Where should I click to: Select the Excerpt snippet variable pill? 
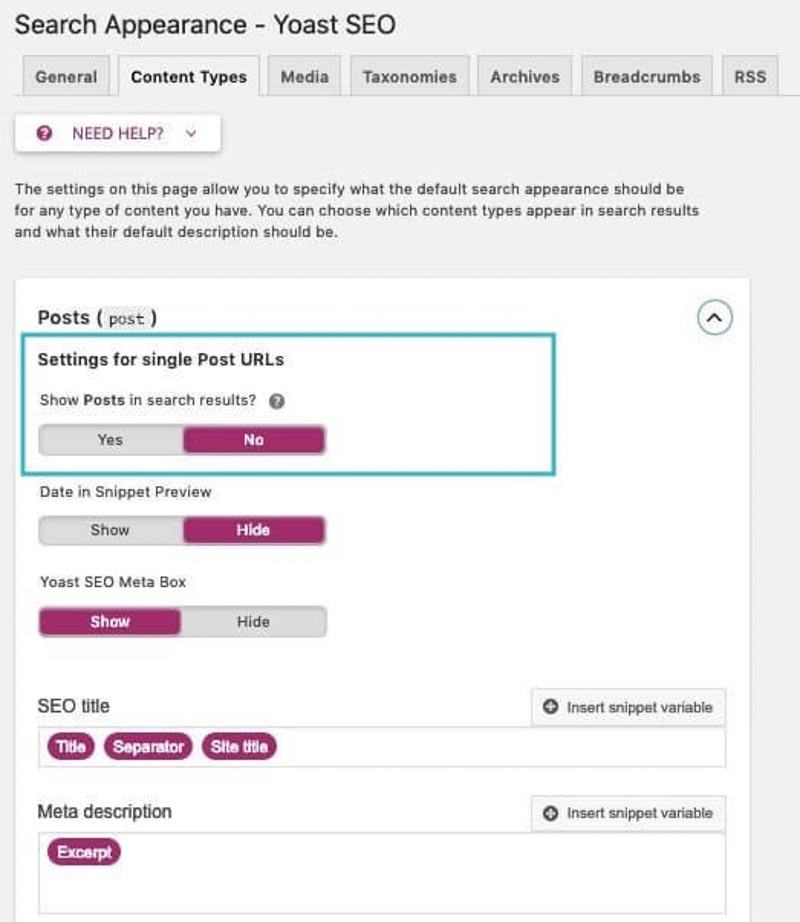(x=84, y=852)
